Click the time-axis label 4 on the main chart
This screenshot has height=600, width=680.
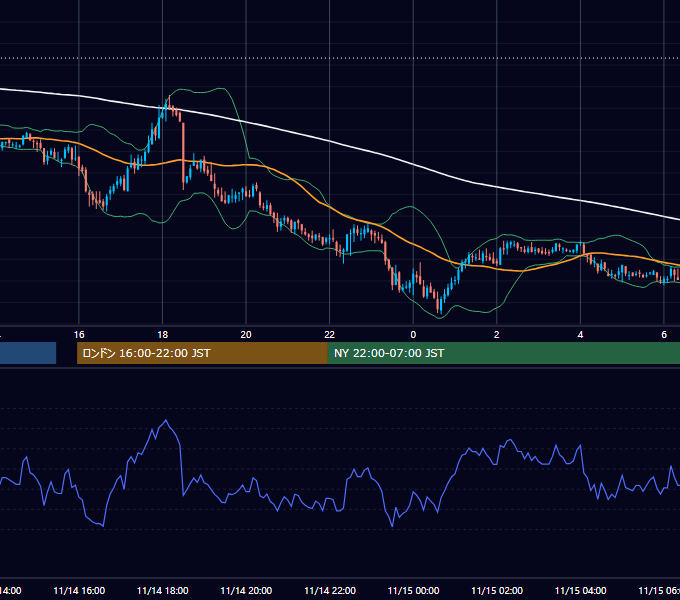pyautogui.click(x=580, y=335)
